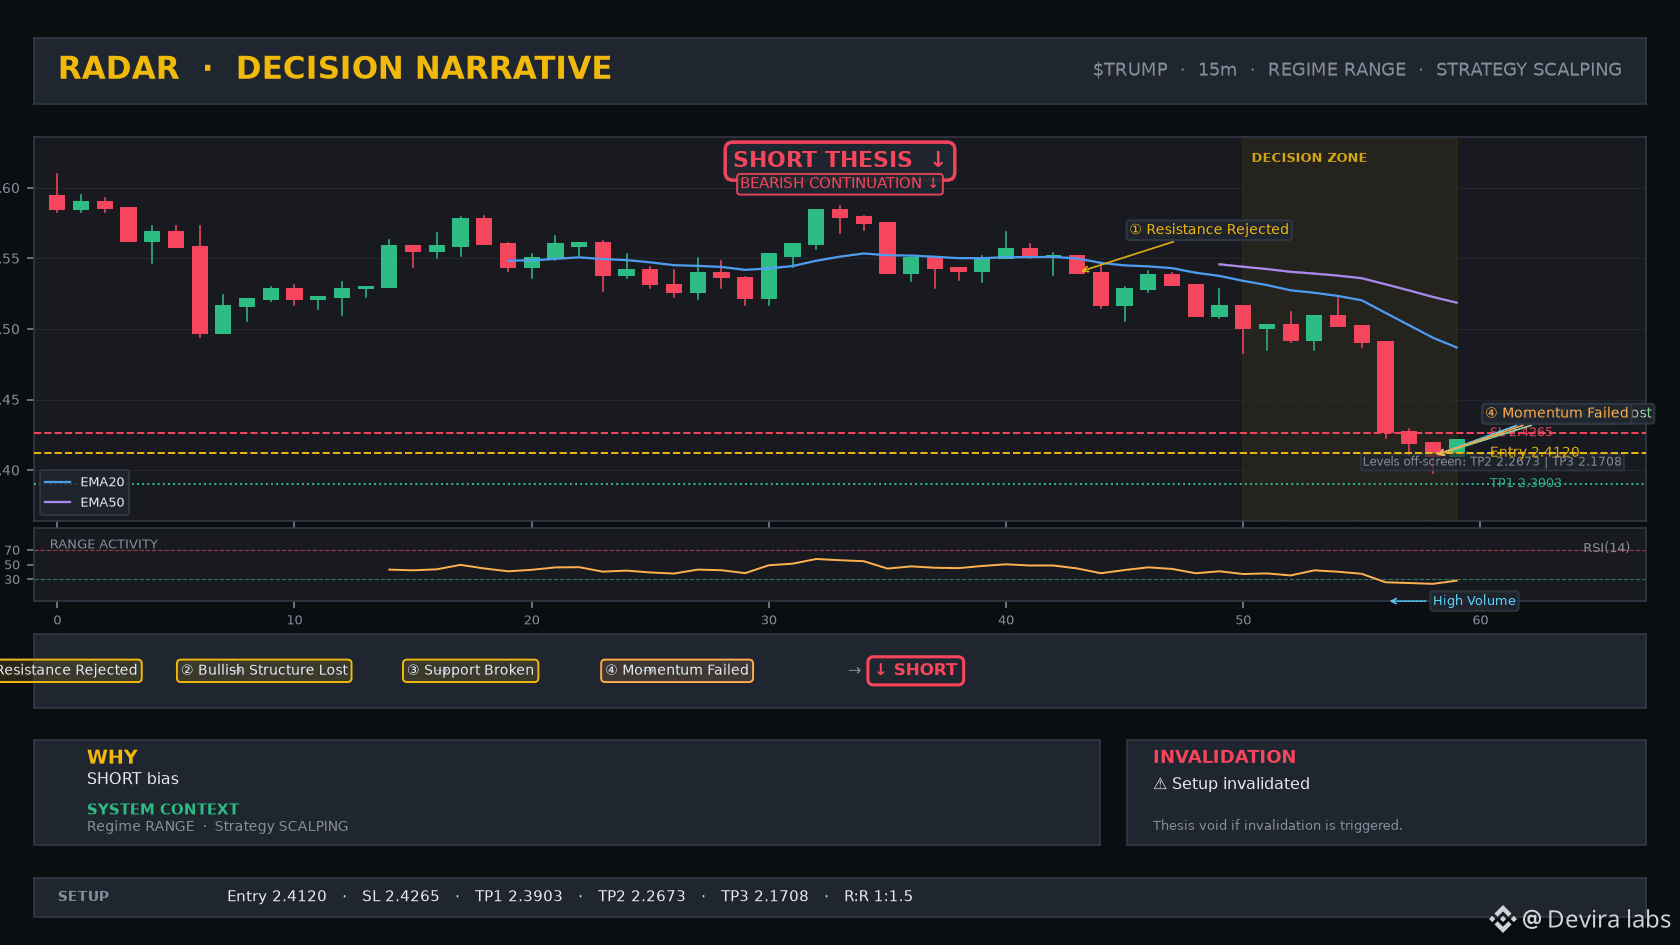This screenshot has height=945, width=1680.
Task: Select the Bullish Structure Lost step chip
Action: tap(264, 670)
